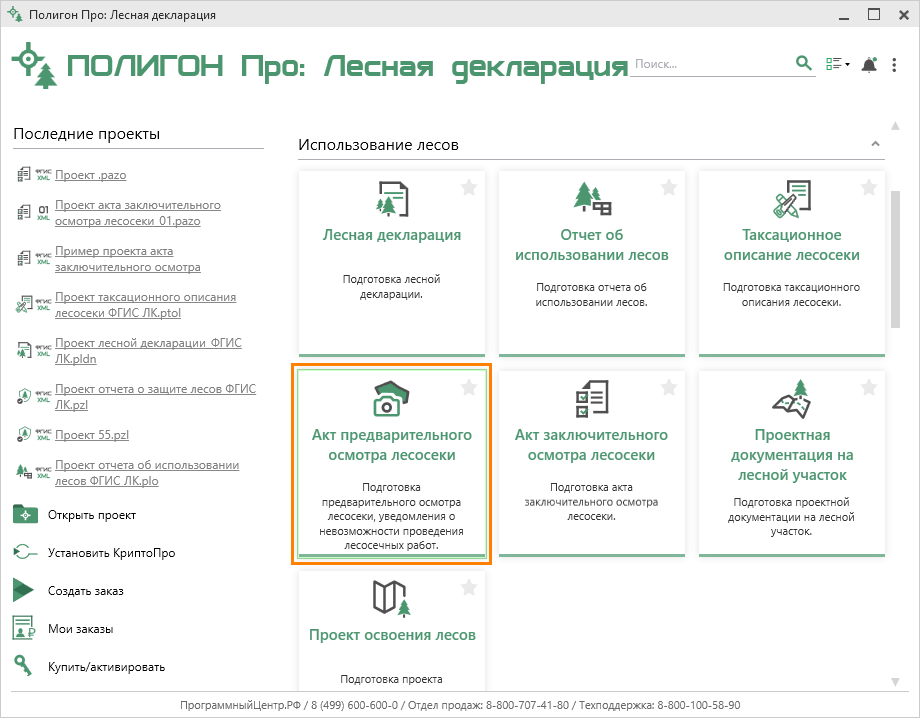Open Пример проекта акта заключительного осмотра

127,259
